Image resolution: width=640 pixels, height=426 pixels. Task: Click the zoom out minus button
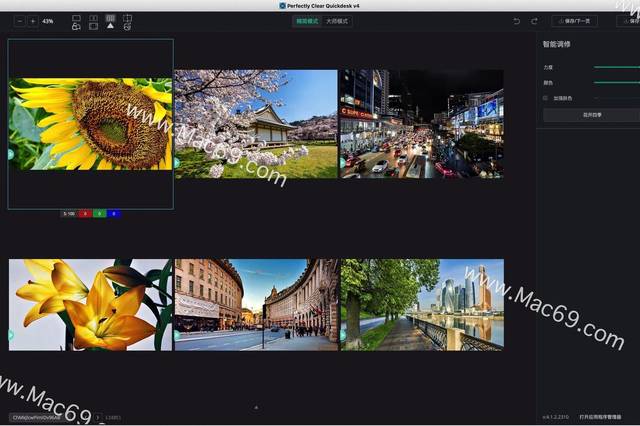[20, 21]
